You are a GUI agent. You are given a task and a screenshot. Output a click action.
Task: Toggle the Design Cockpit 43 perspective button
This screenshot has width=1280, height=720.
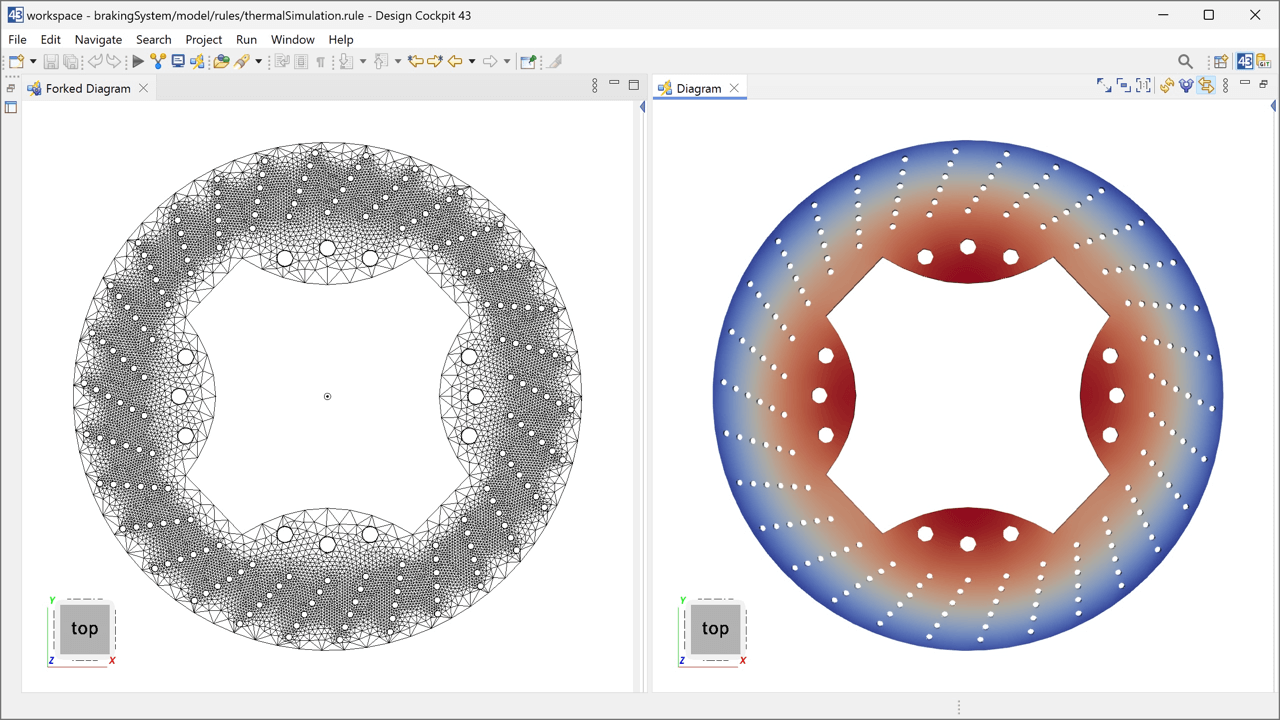tap(1244, 62)
